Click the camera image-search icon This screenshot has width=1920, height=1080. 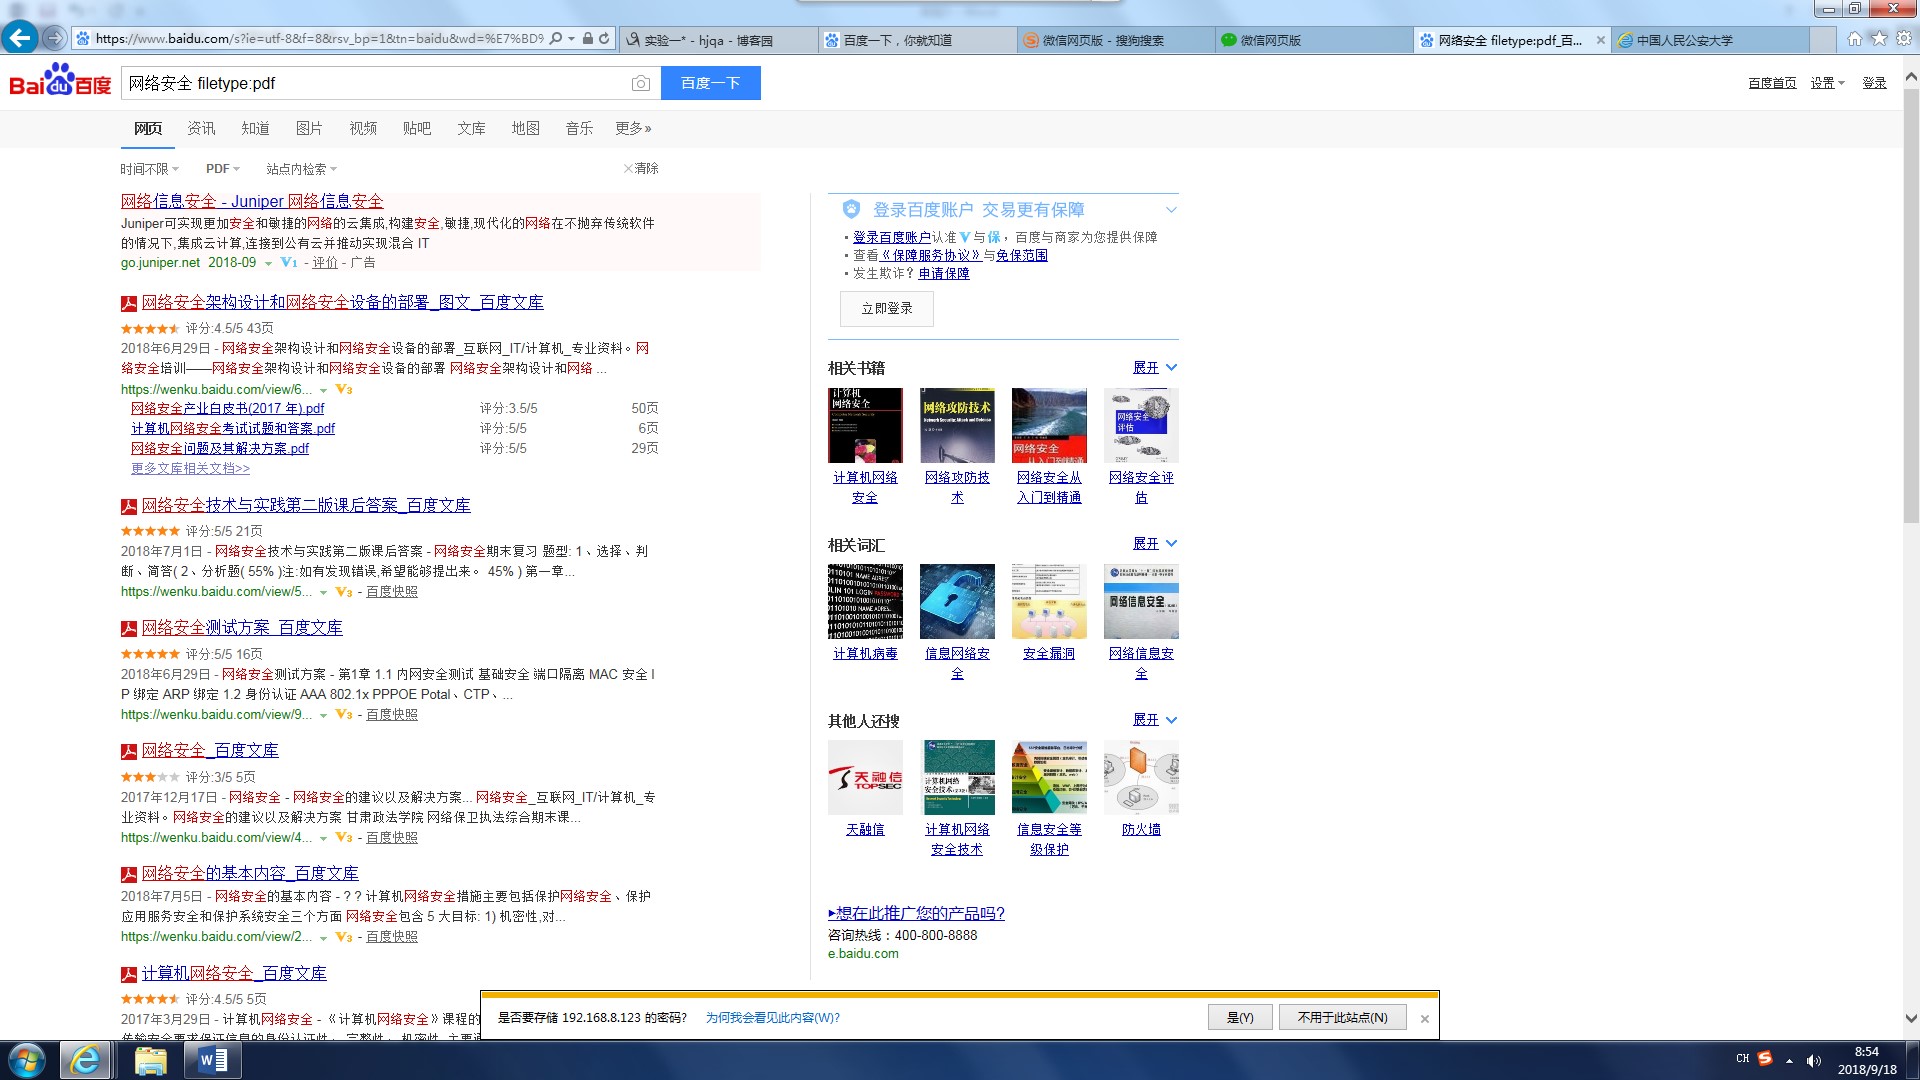pyautogui.click(x=641, y=84)
